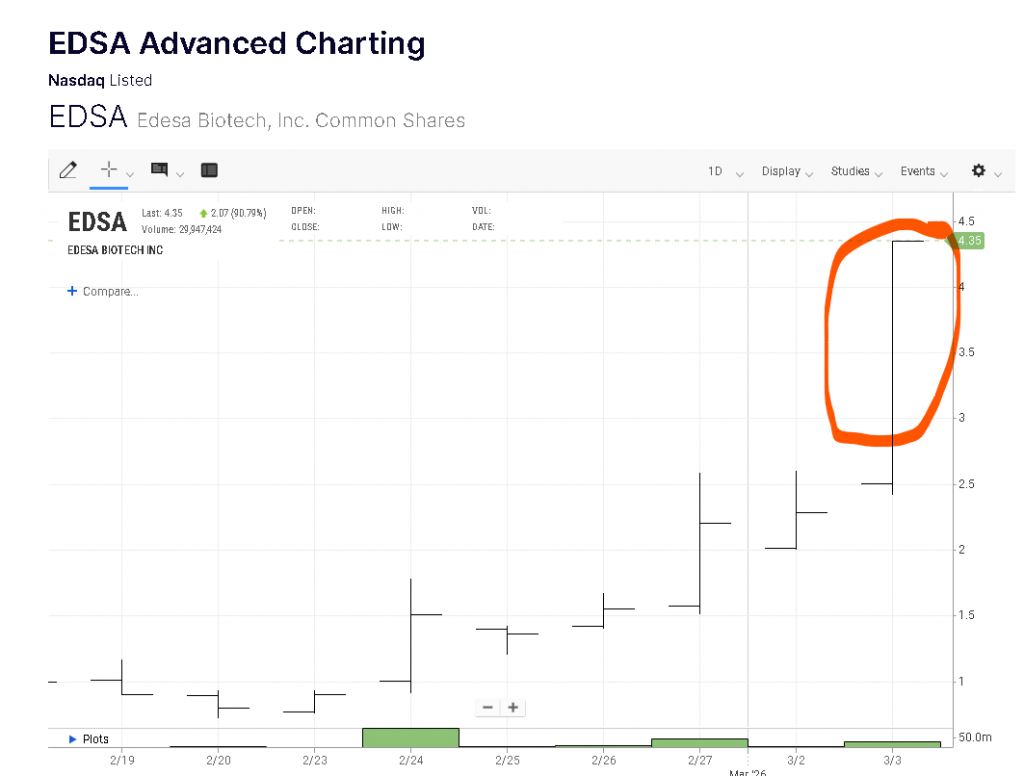
Task: Click the 4.35 current price label
Action: [x=970, y=240]
